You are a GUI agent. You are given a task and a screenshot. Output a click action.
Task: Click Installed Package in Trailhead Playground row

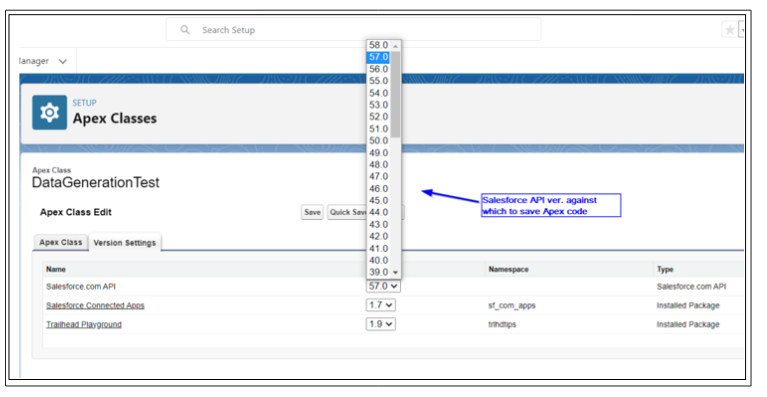(688, 325)
